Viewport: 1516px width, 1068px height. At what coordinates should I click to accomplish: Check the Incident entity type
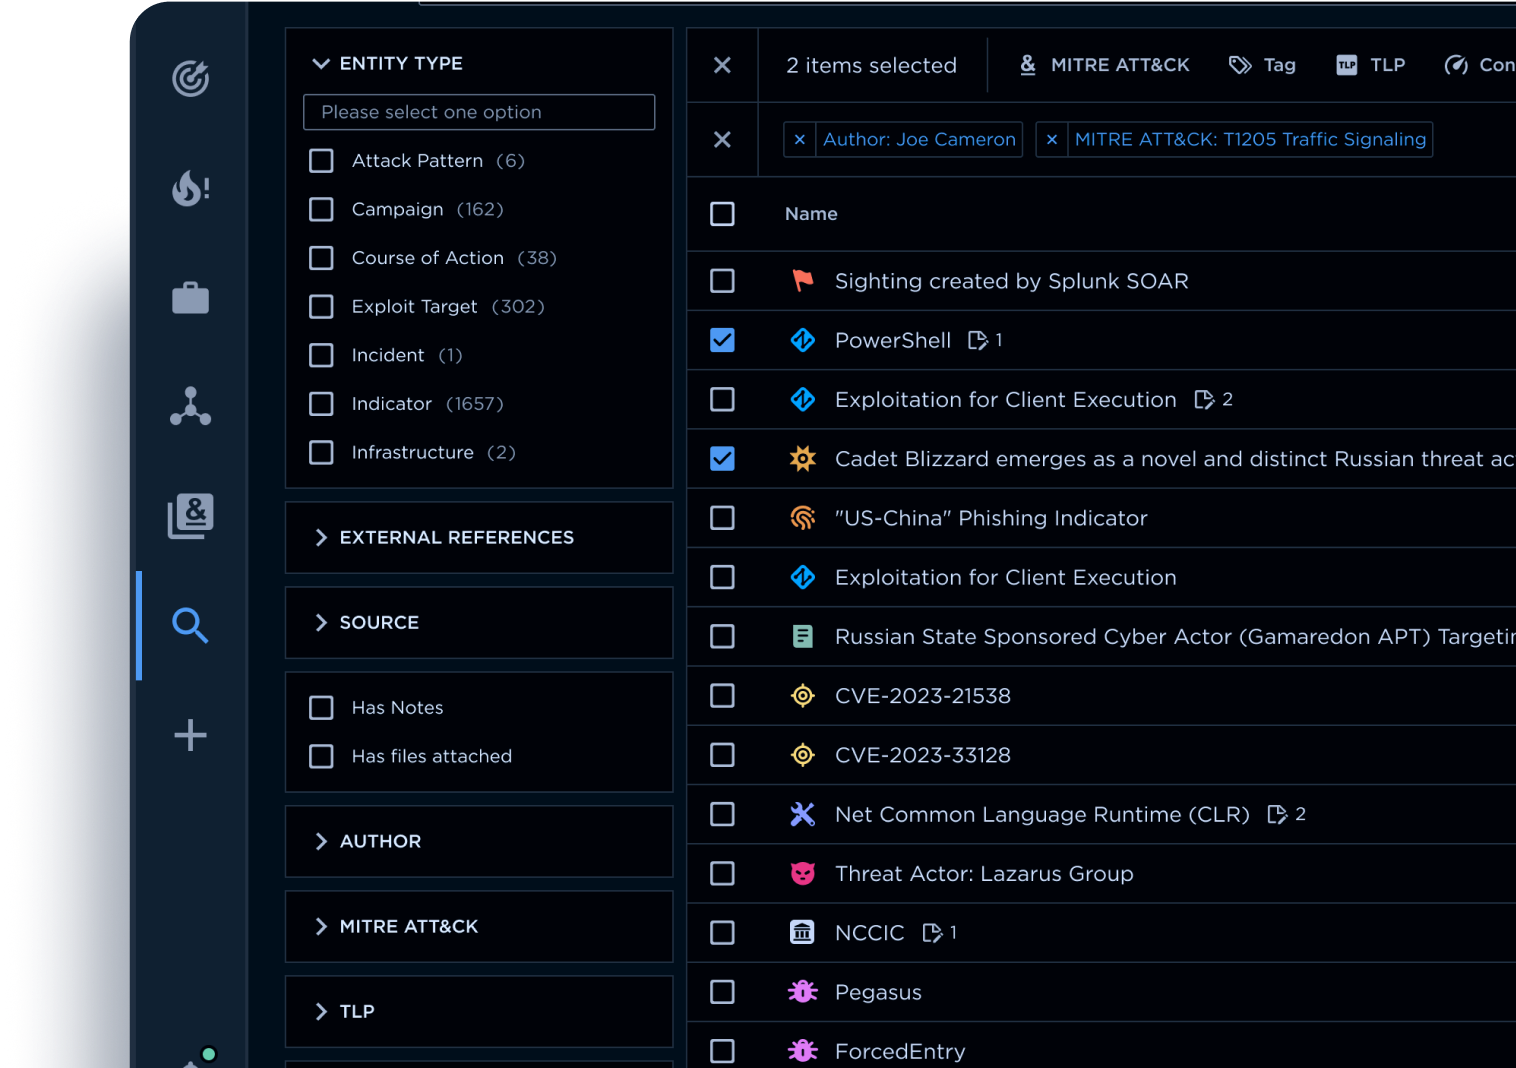click(321, 355)
